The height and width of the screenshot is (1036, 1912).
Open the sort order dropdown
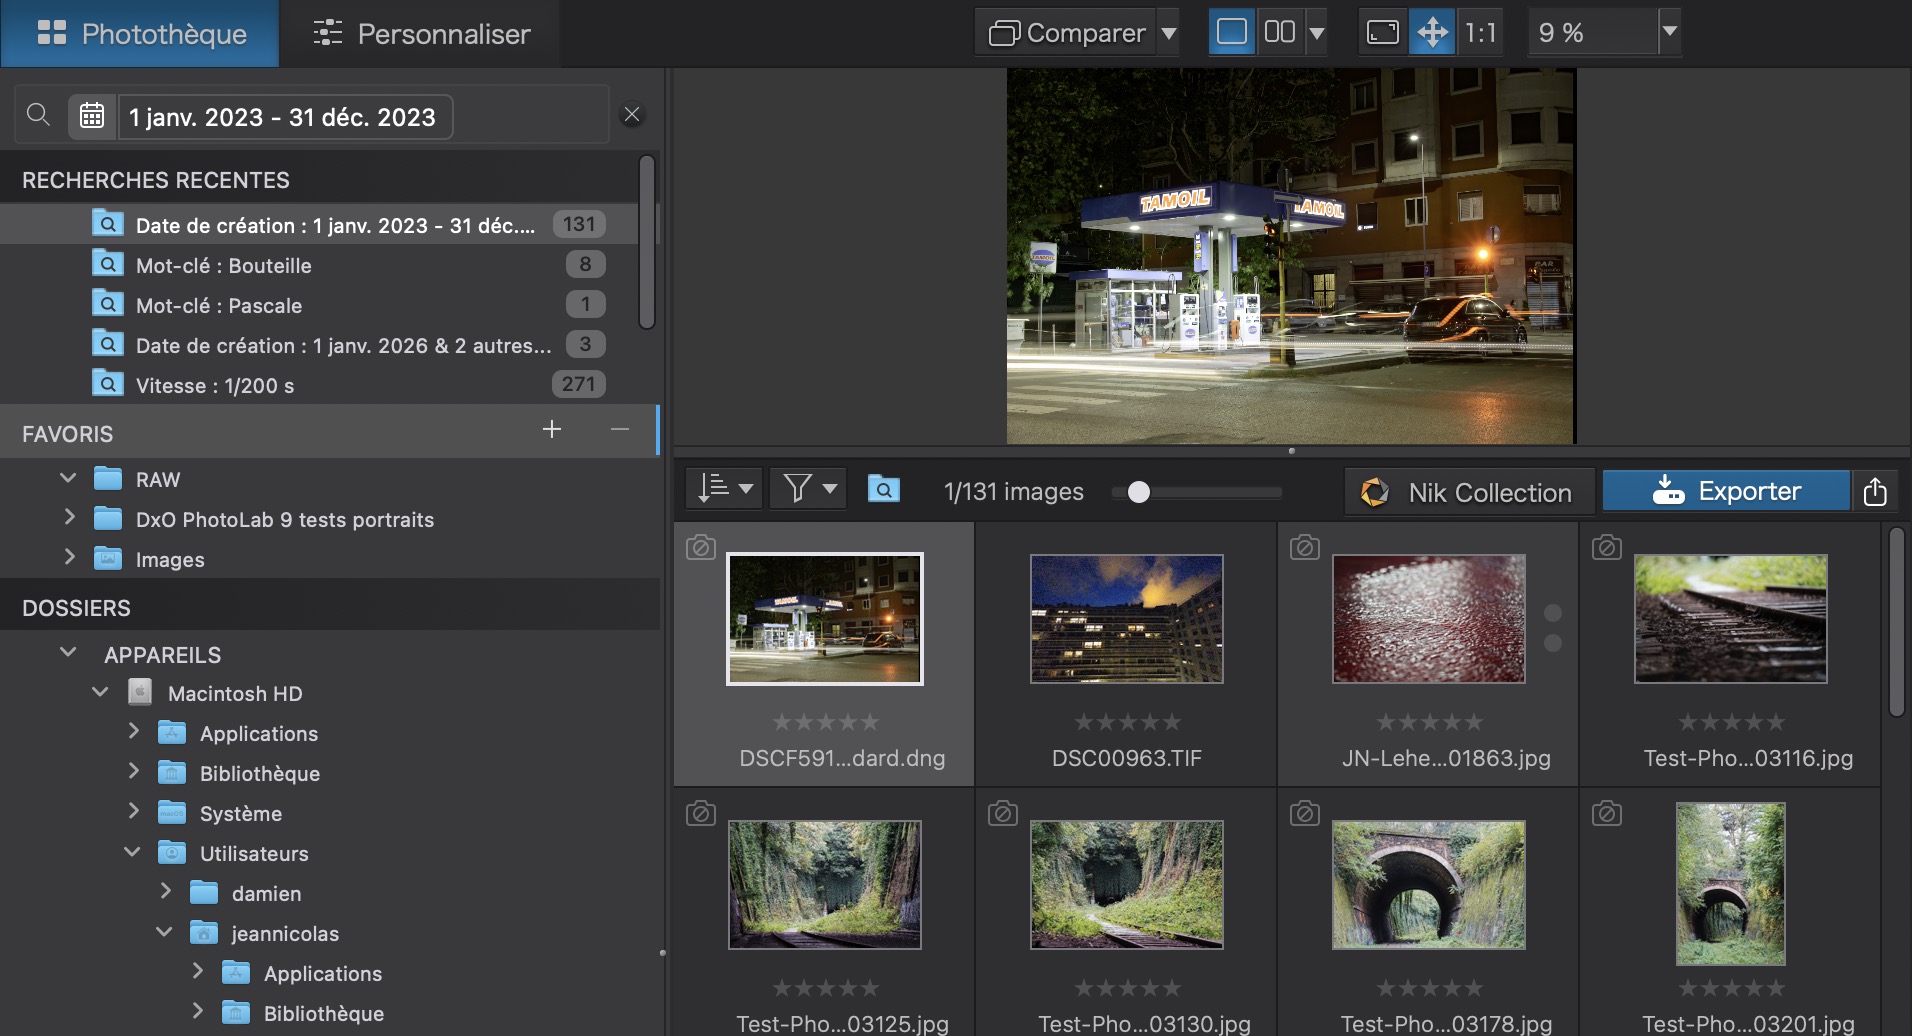coord(724,489)
